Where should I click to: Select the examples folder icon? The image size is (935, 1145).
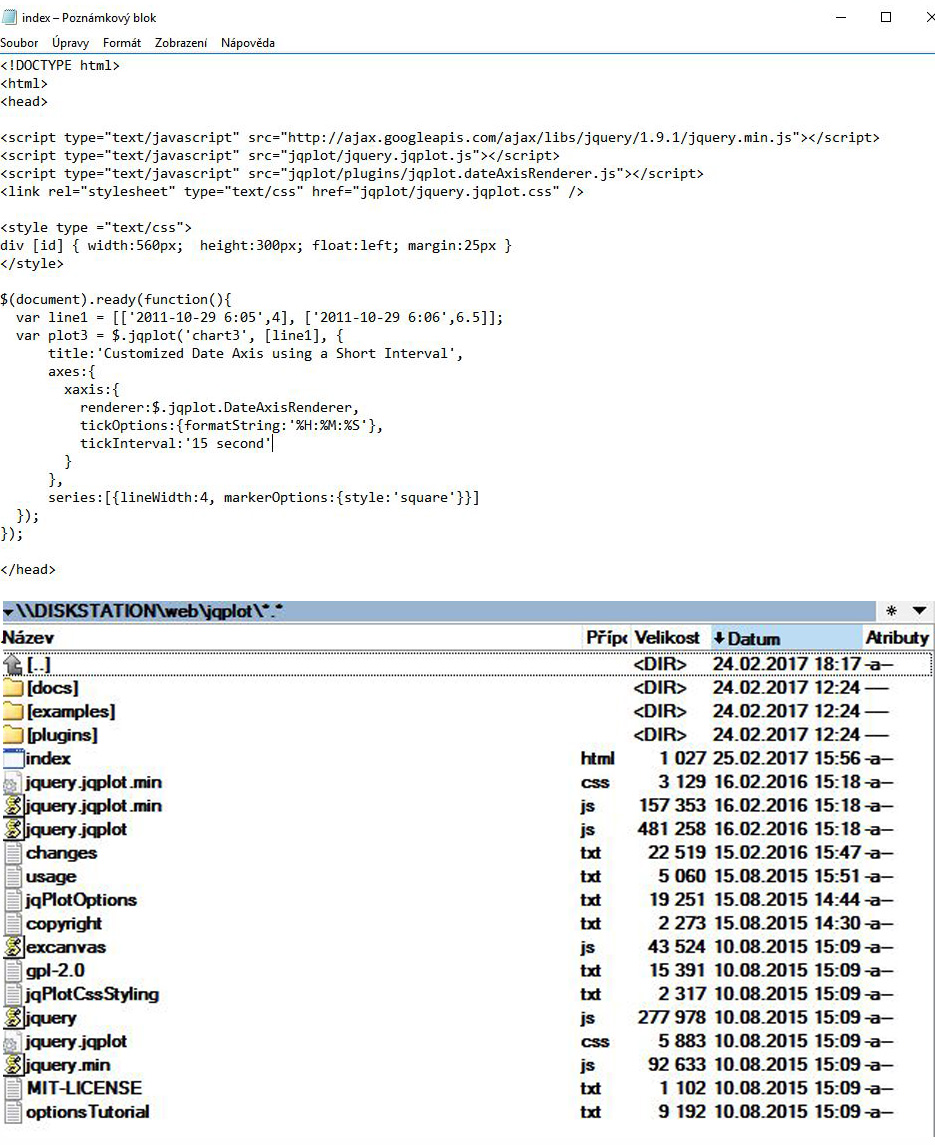[x=12, y=711]
